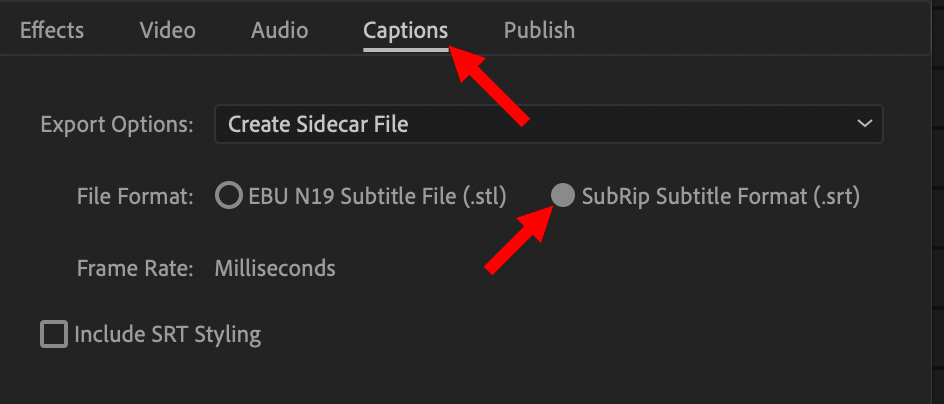Open the Export Options dropdown box

548,125
